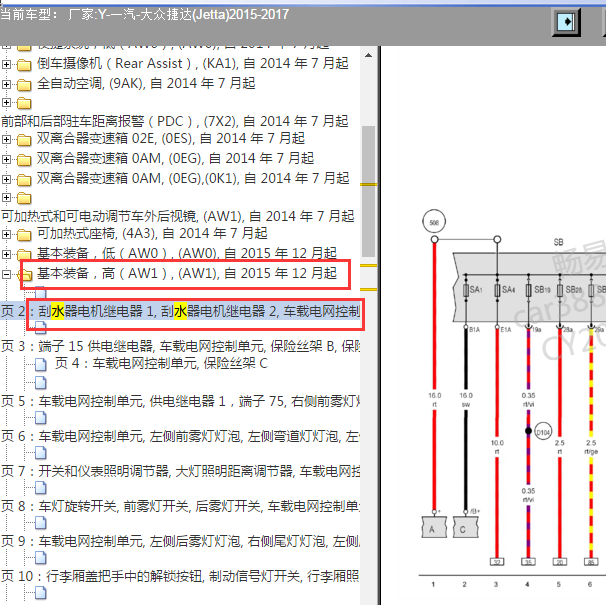Image resolution: width=606 pixels, height=605 pixels.
Task: Open 页 5: 车载电网控制单元, 供电继电器 1
Action: click(x=180, y=401)
